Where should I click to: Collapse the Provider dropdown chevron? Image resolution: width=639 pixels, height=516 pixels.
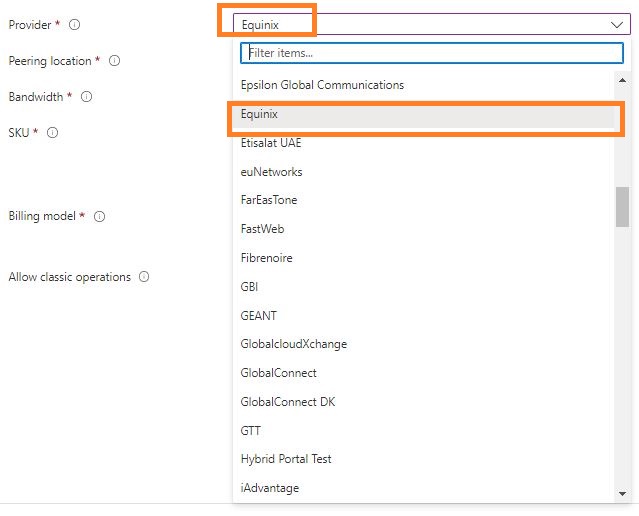click(x=616, y=24)
